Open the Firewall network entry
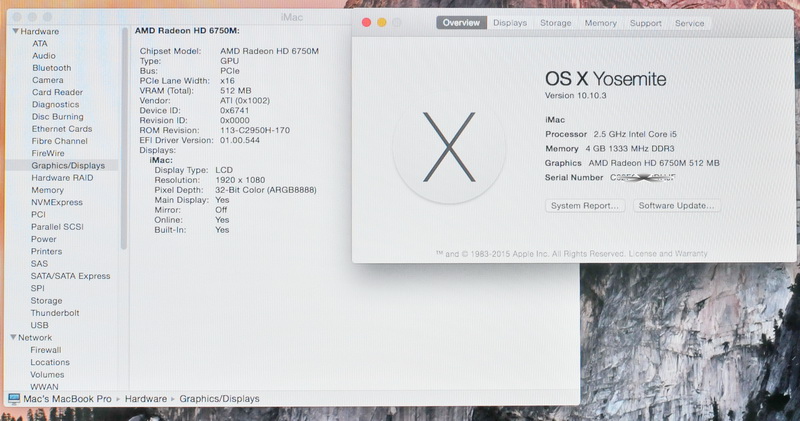800x421 pixels. point(45,350)
